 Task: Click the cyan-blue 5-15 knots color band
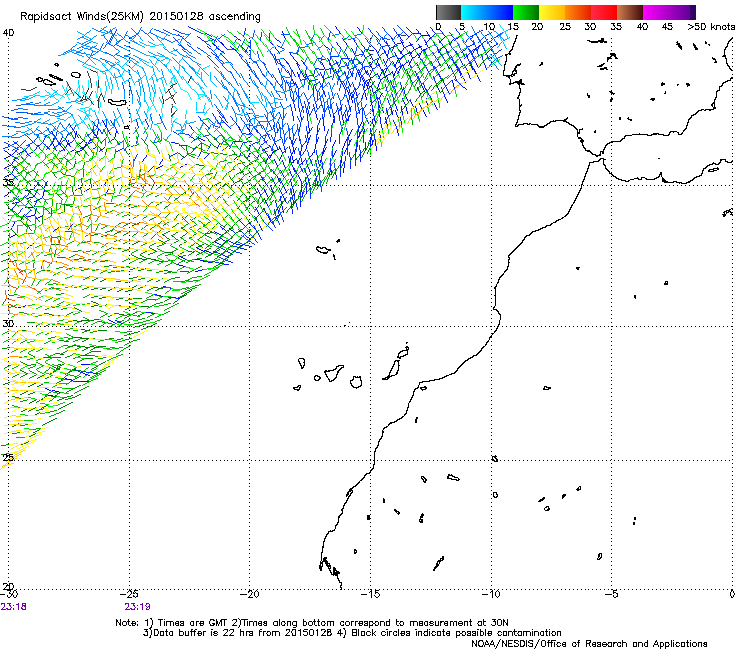coord(487,12)
